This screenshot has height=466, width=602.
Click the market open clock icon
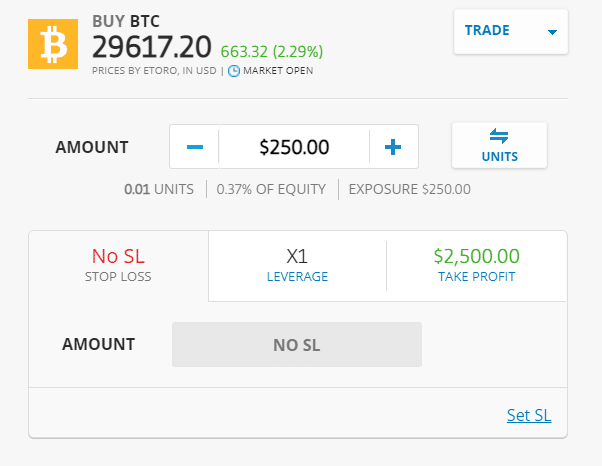point(234,71)
